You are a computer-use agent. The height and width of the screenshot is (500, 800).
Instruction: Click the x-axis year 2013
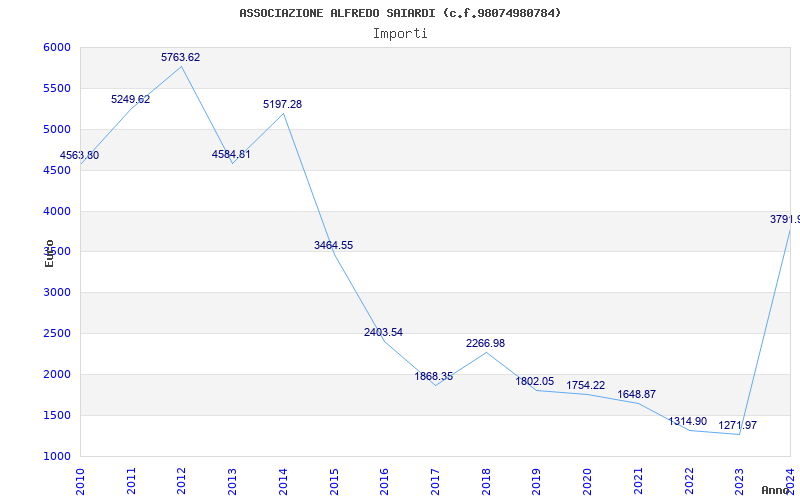[x=232, y=481]
